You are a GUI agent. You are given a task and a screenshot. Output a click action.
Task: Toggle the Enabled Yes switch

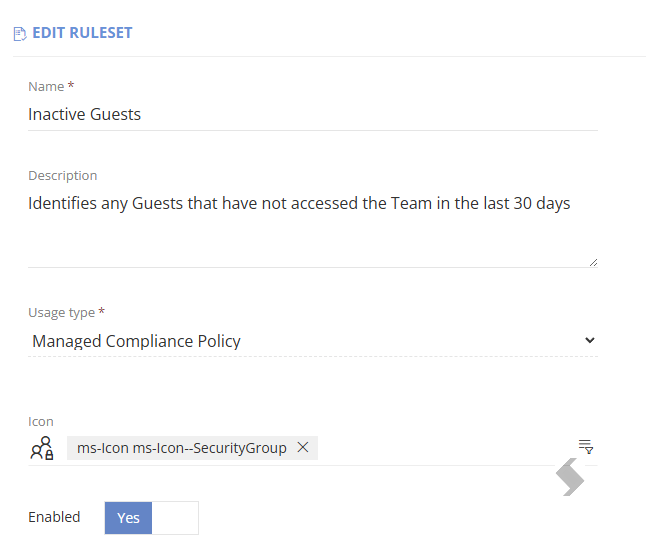[x=128, y=518]
